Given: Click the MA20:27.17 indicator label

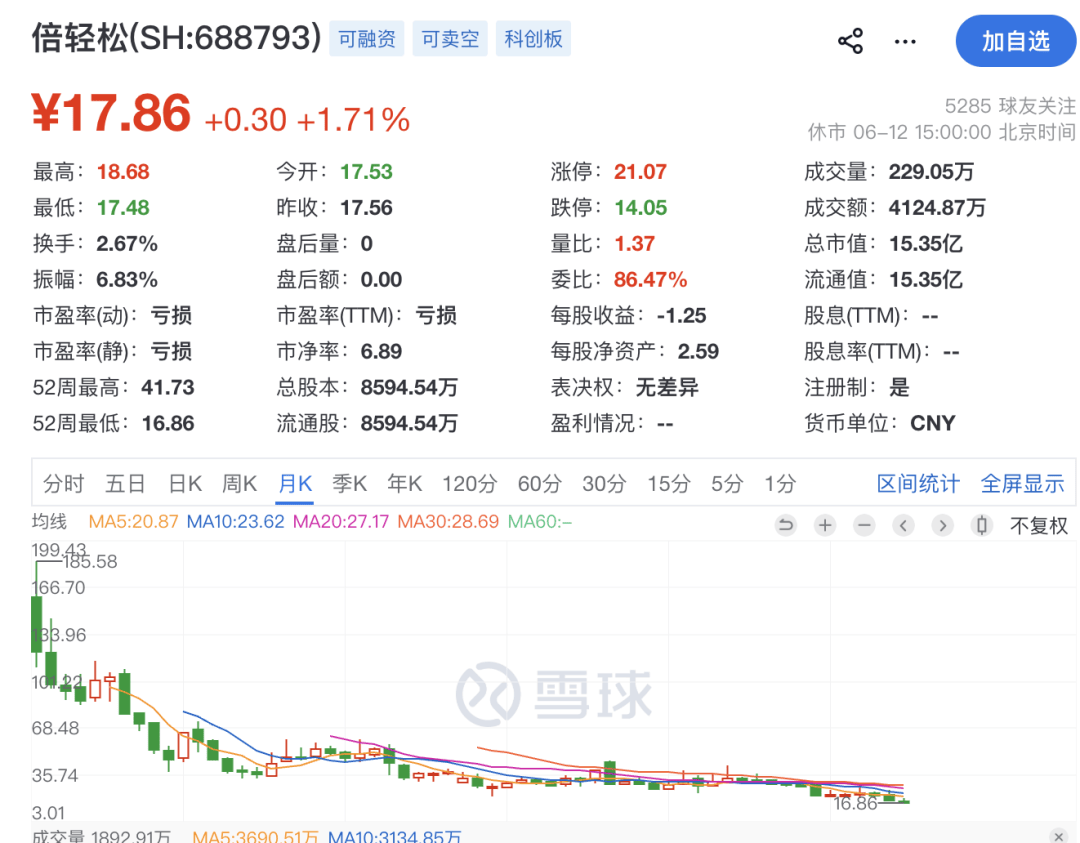Looking at the screenshot, I should 342,521.
